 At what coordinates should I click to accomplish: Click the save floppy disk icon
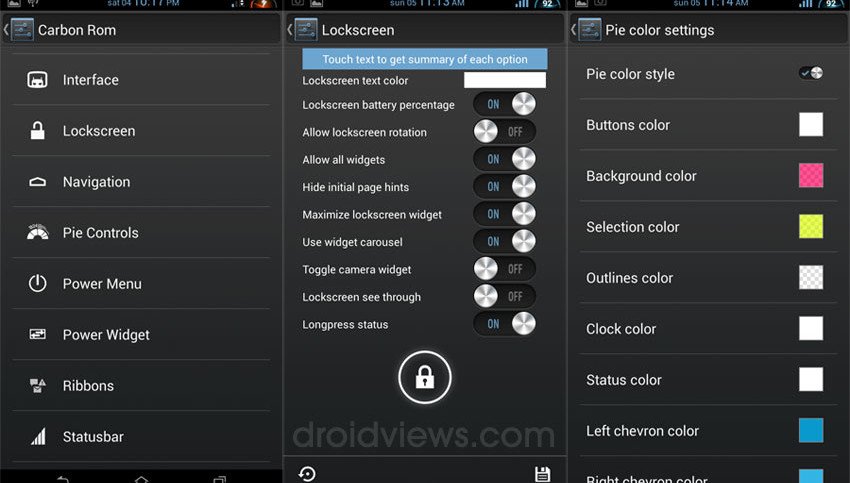(542, 474)
